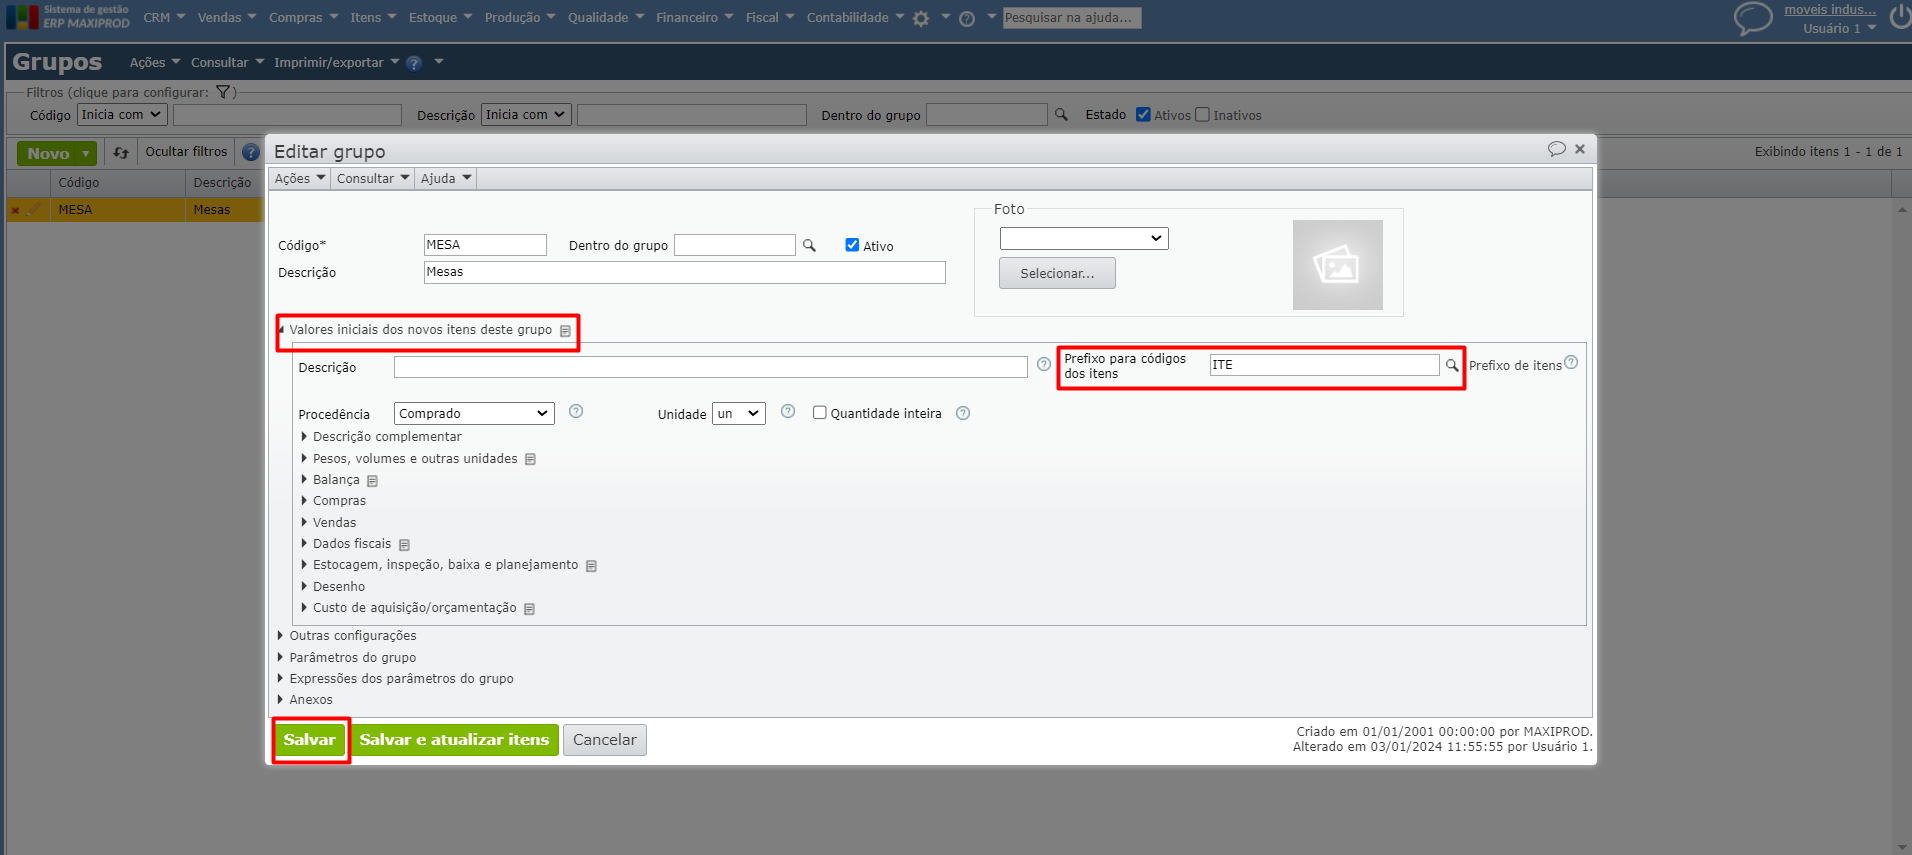
Task: Open the Código filter Inicia com dropdown
Action: (x=121, y=115)
